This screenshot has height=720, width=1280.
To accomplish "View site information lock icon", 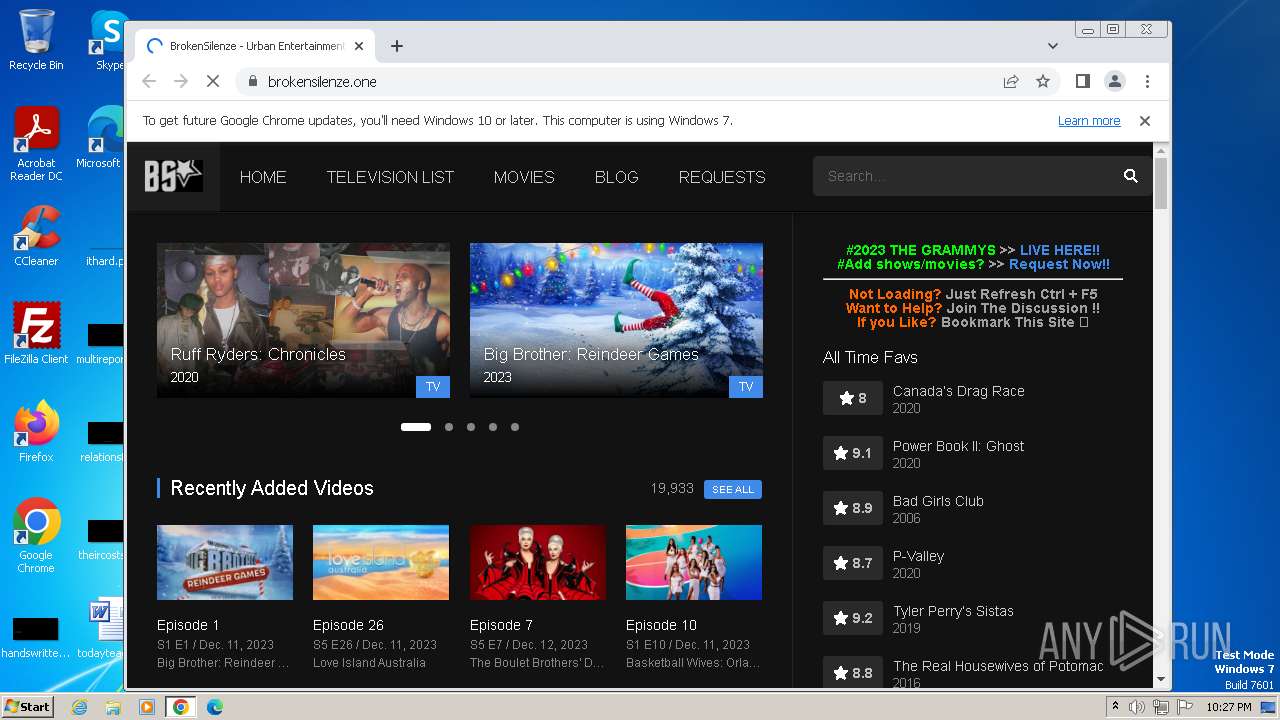I will 252,82.
